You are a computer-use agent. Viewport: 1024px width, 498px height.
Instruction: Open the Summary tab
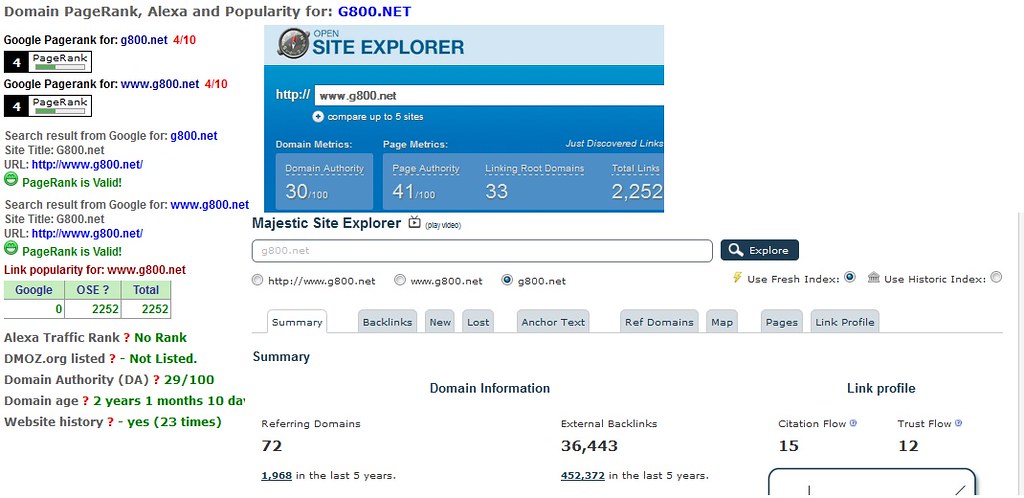[x=297, y=322]
